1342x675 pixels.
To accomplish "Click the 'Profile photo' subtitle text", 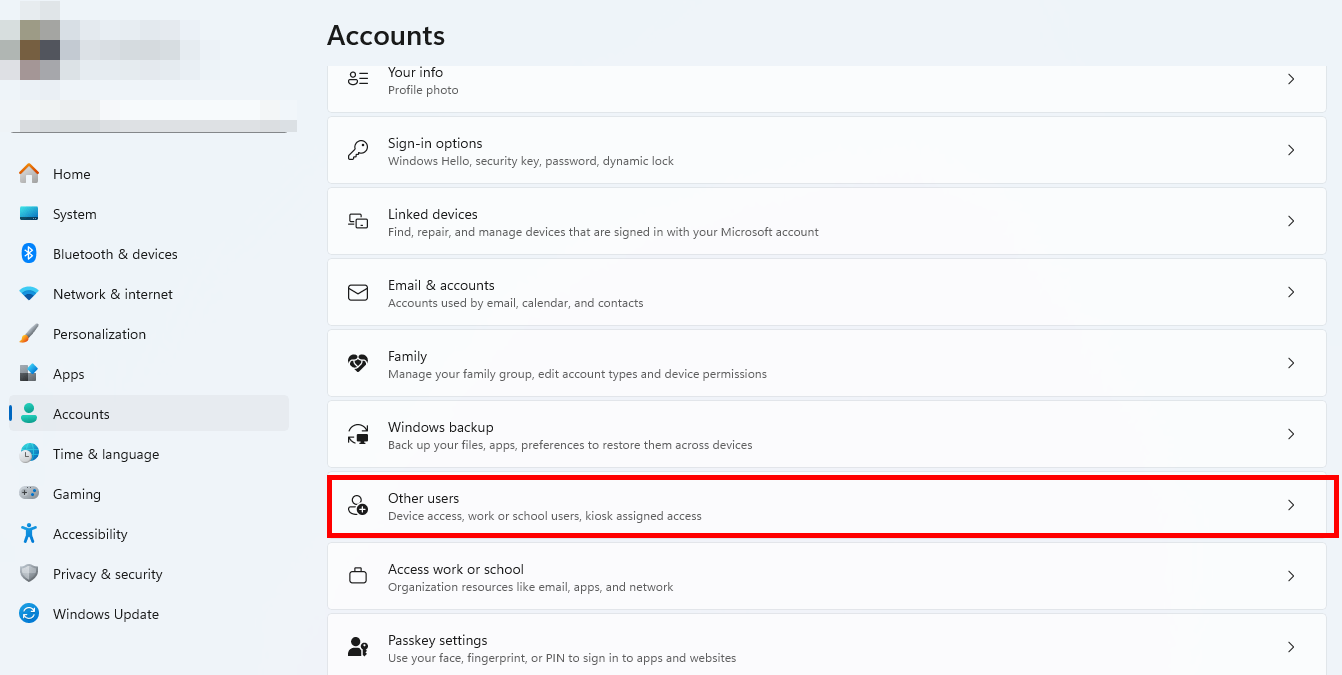I will point(423,90).
